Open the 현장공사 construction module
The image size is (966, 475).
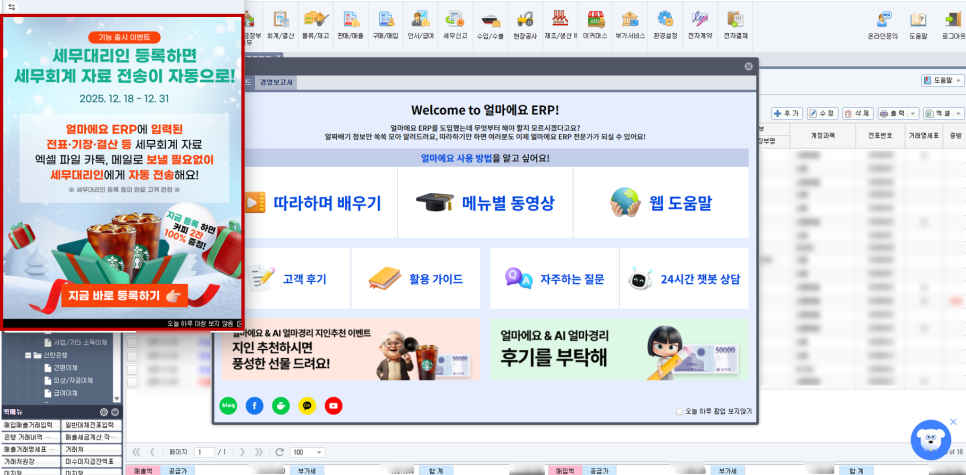click(x=526, y=25)
